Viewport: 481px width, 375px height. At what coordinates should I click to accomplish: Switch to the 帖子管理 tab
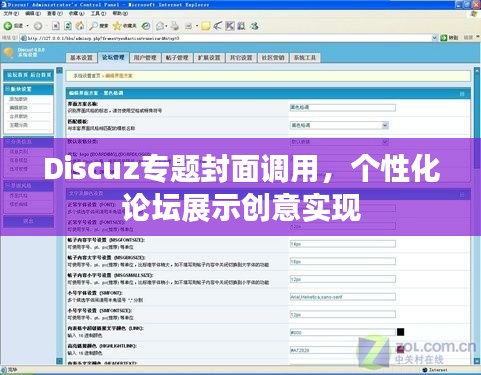point(177,58)
